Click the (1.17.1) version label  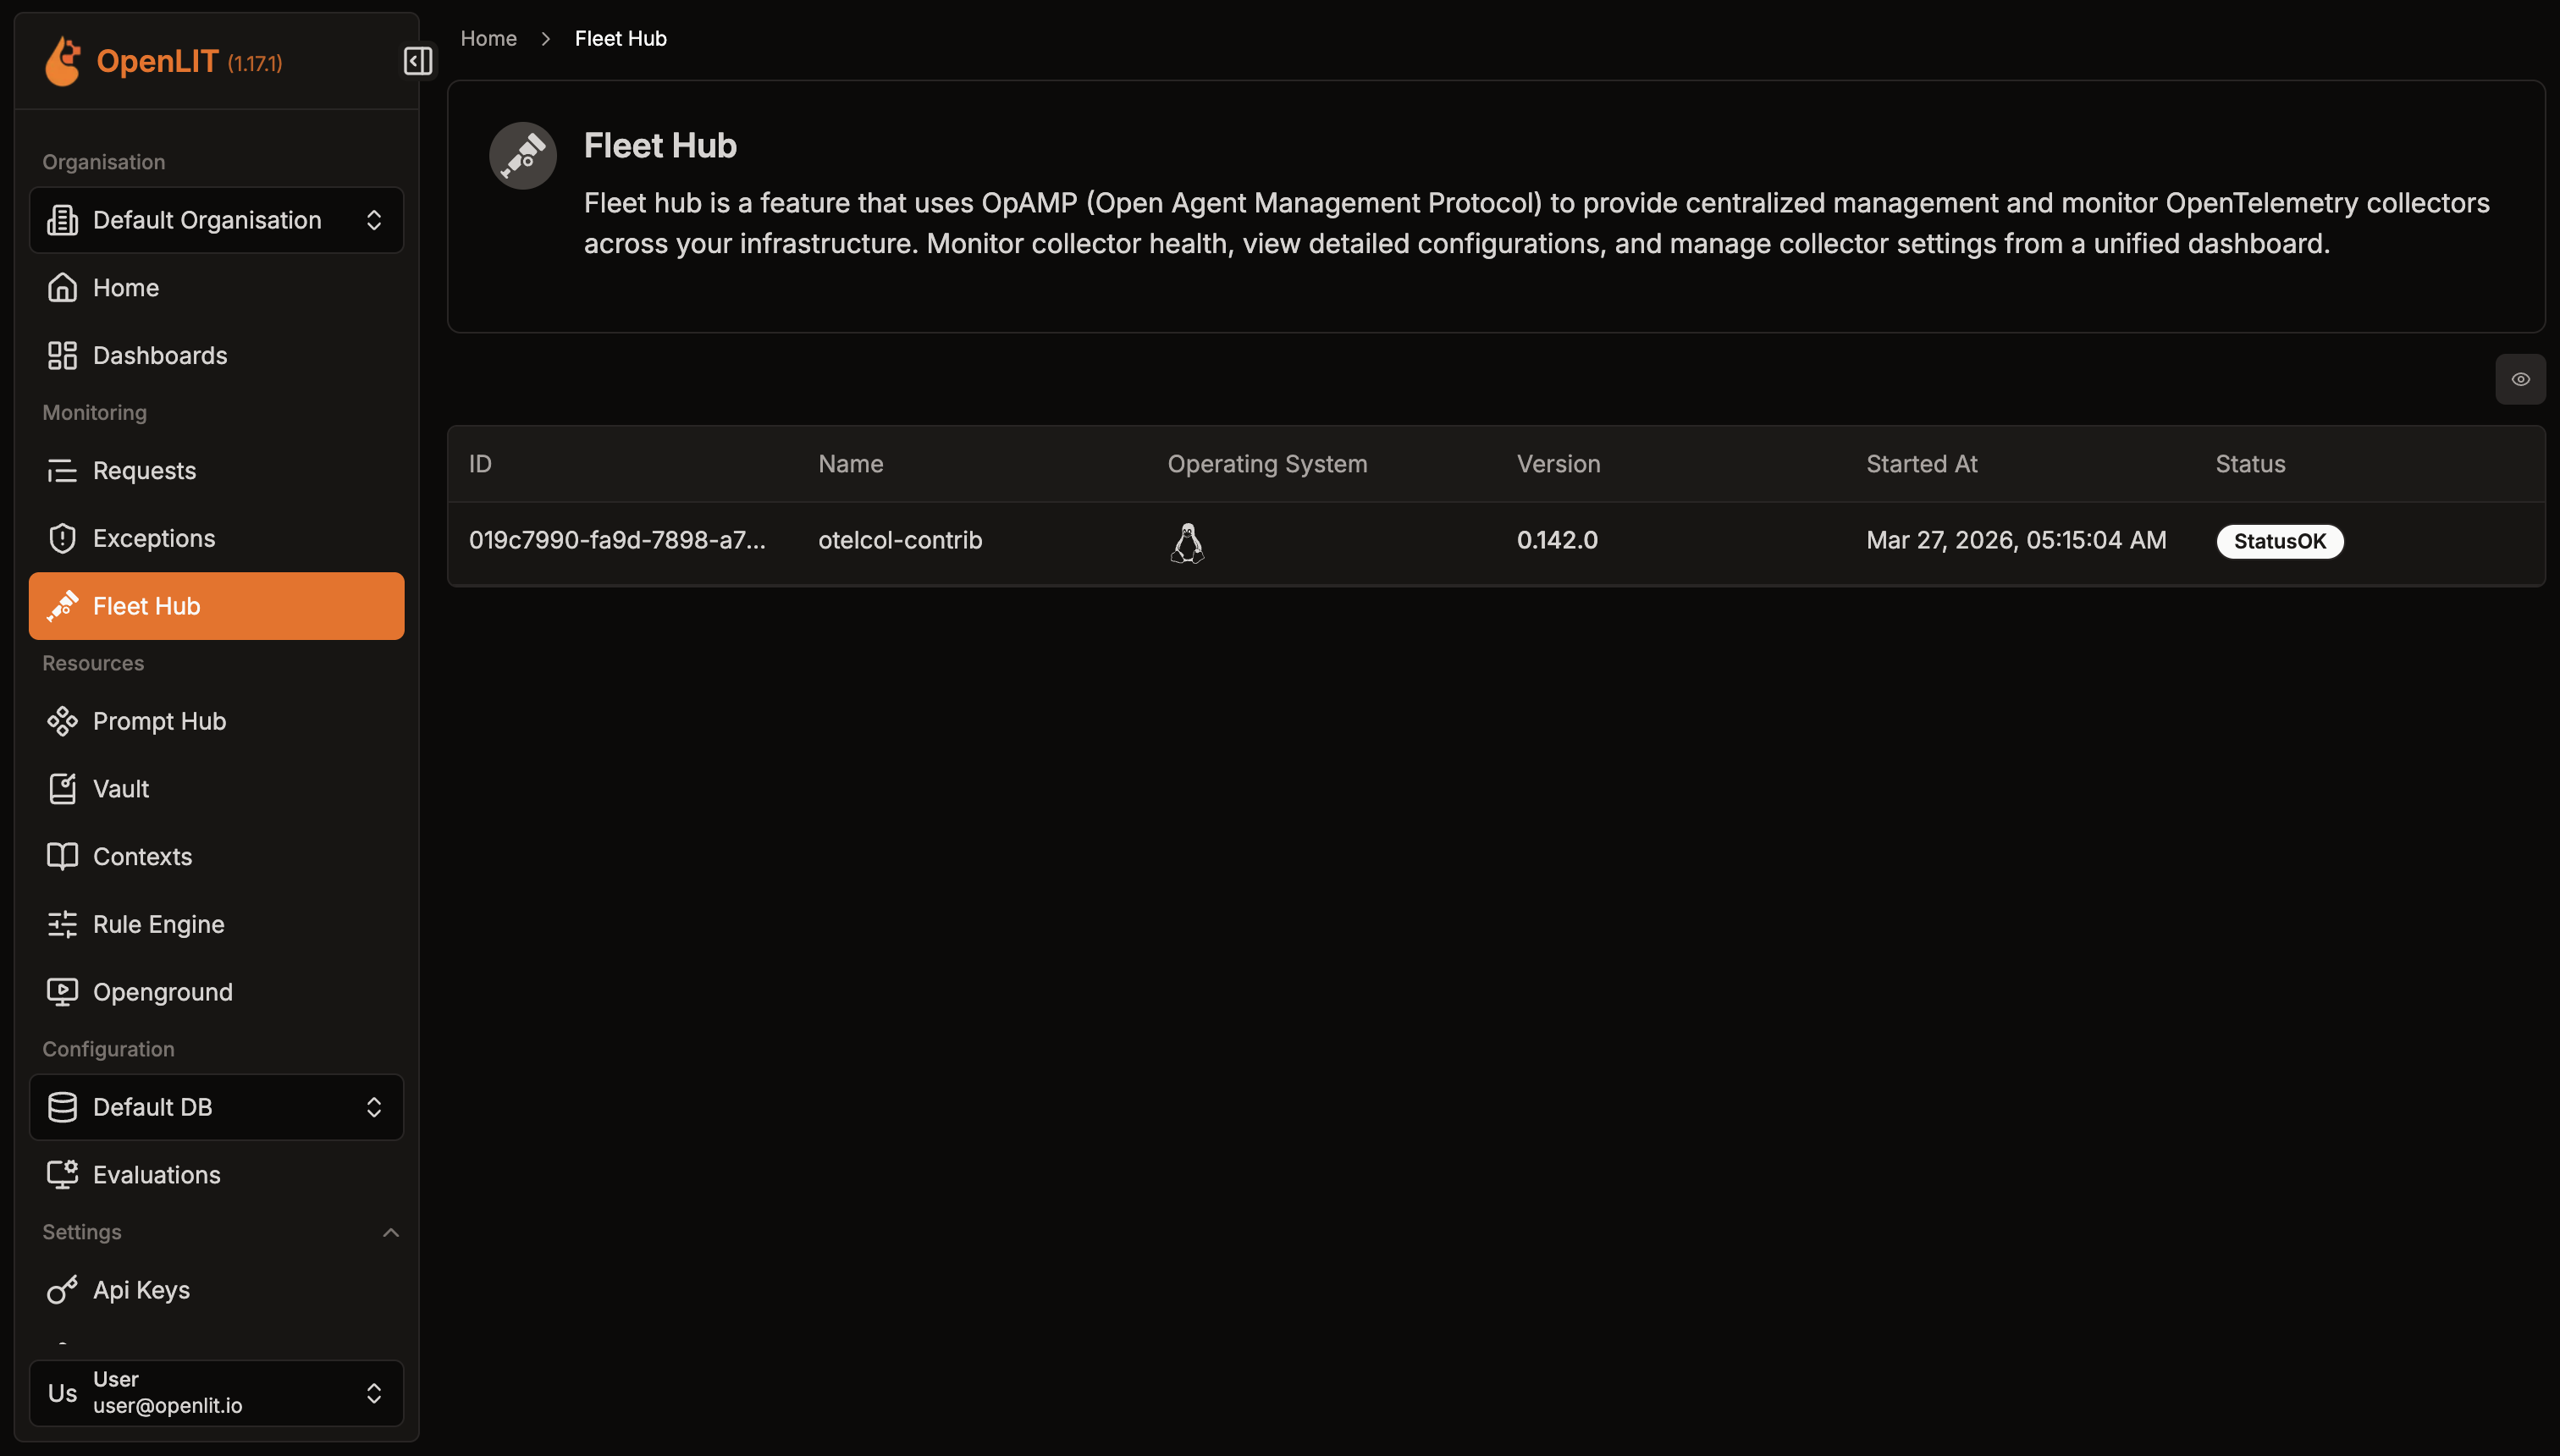point(255,63)
